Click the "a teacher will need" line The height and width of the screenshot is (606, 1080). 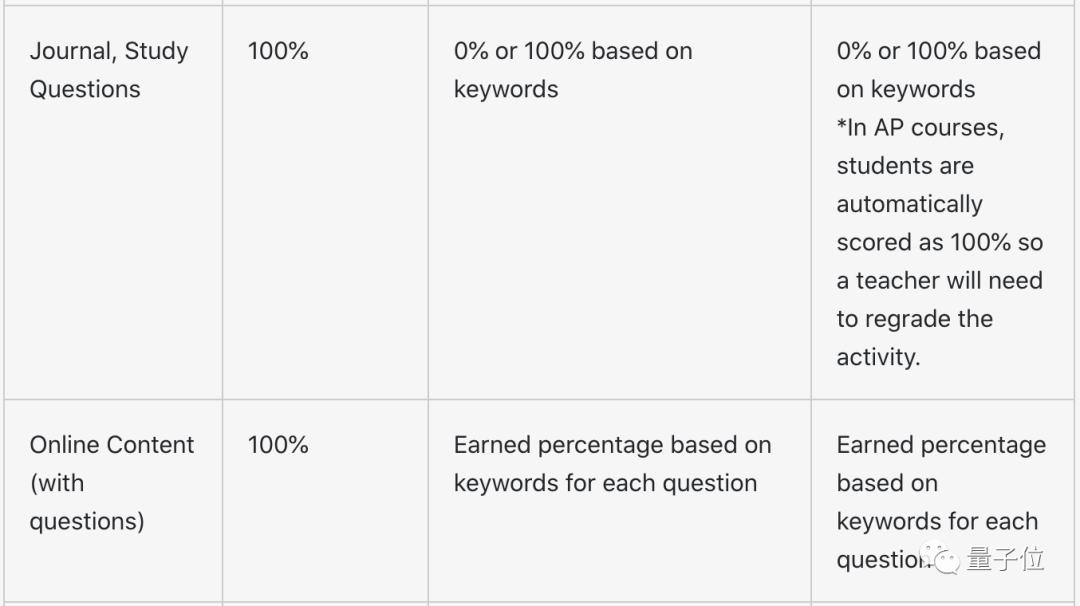[x=939, y=281]
